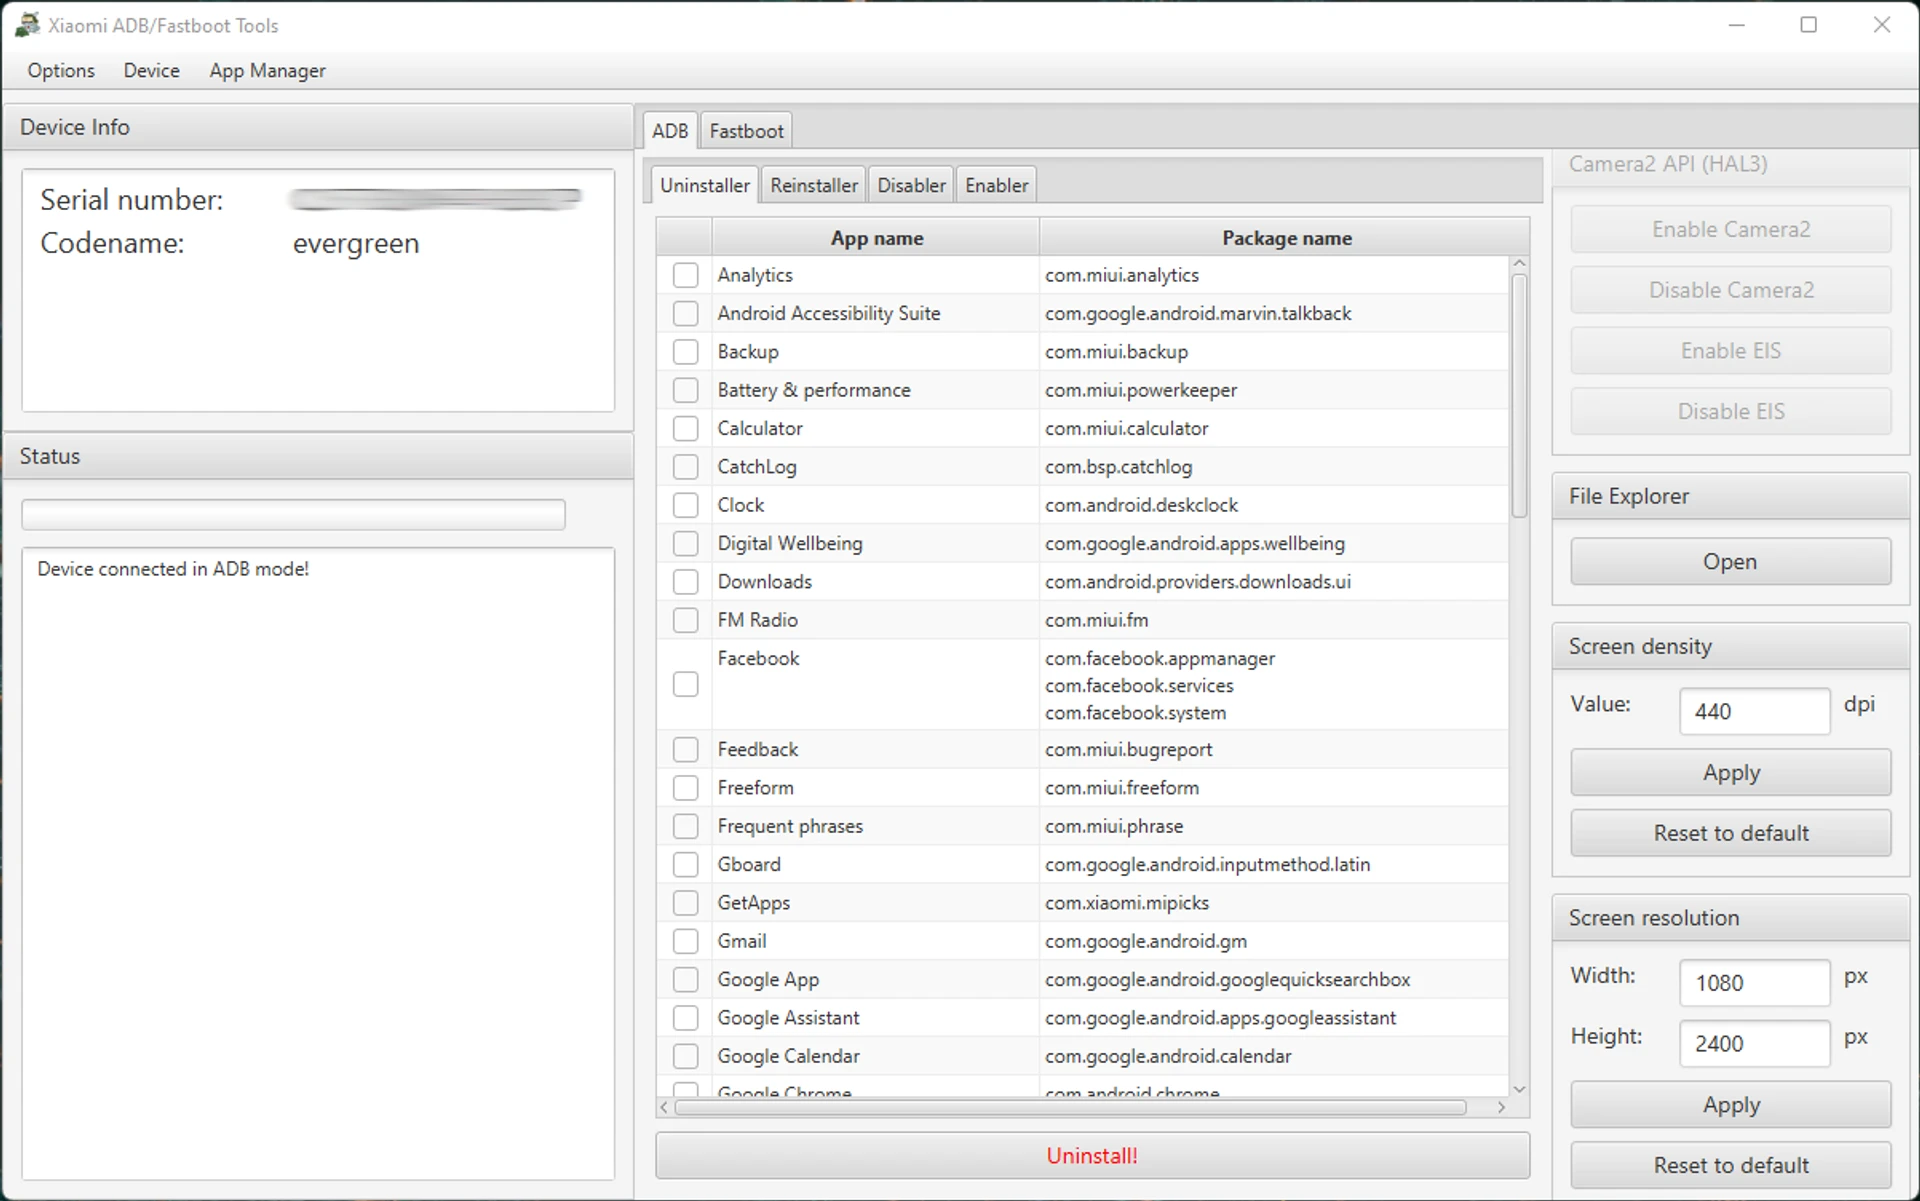This screenshot has height=1201, width=1920.
Task: Click the com.xiaomi.mipicks package name
Action: point(1127,903)
